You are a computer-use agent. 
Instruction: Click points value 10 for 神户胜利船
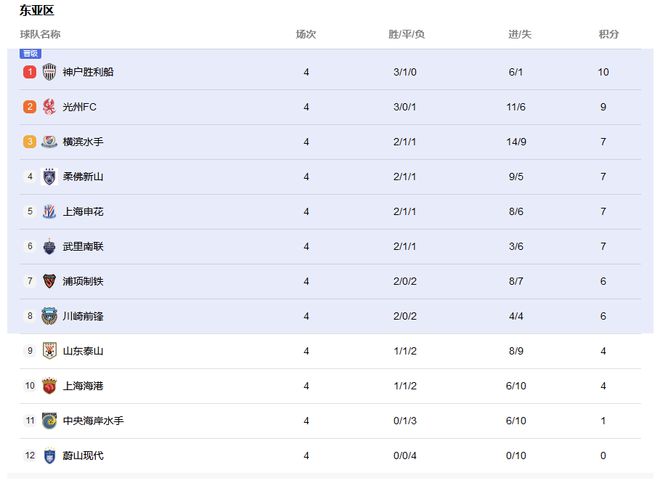(603, 72)
